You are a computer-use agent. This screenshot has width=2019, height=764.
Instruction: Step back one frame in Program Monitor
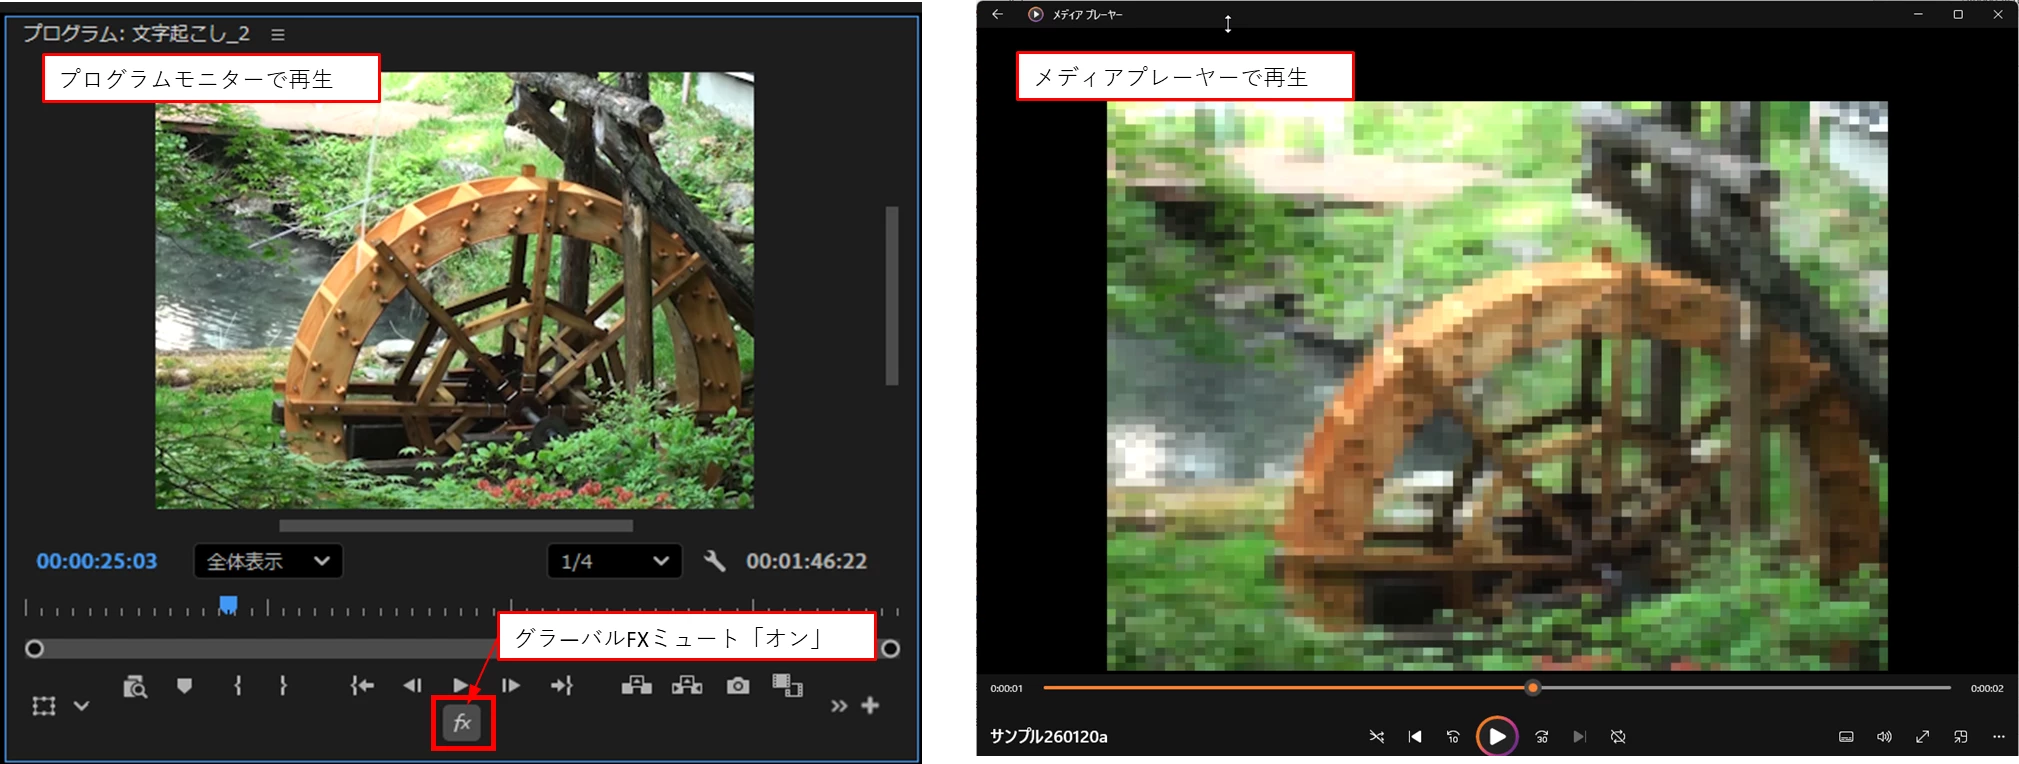click(412, 686)
